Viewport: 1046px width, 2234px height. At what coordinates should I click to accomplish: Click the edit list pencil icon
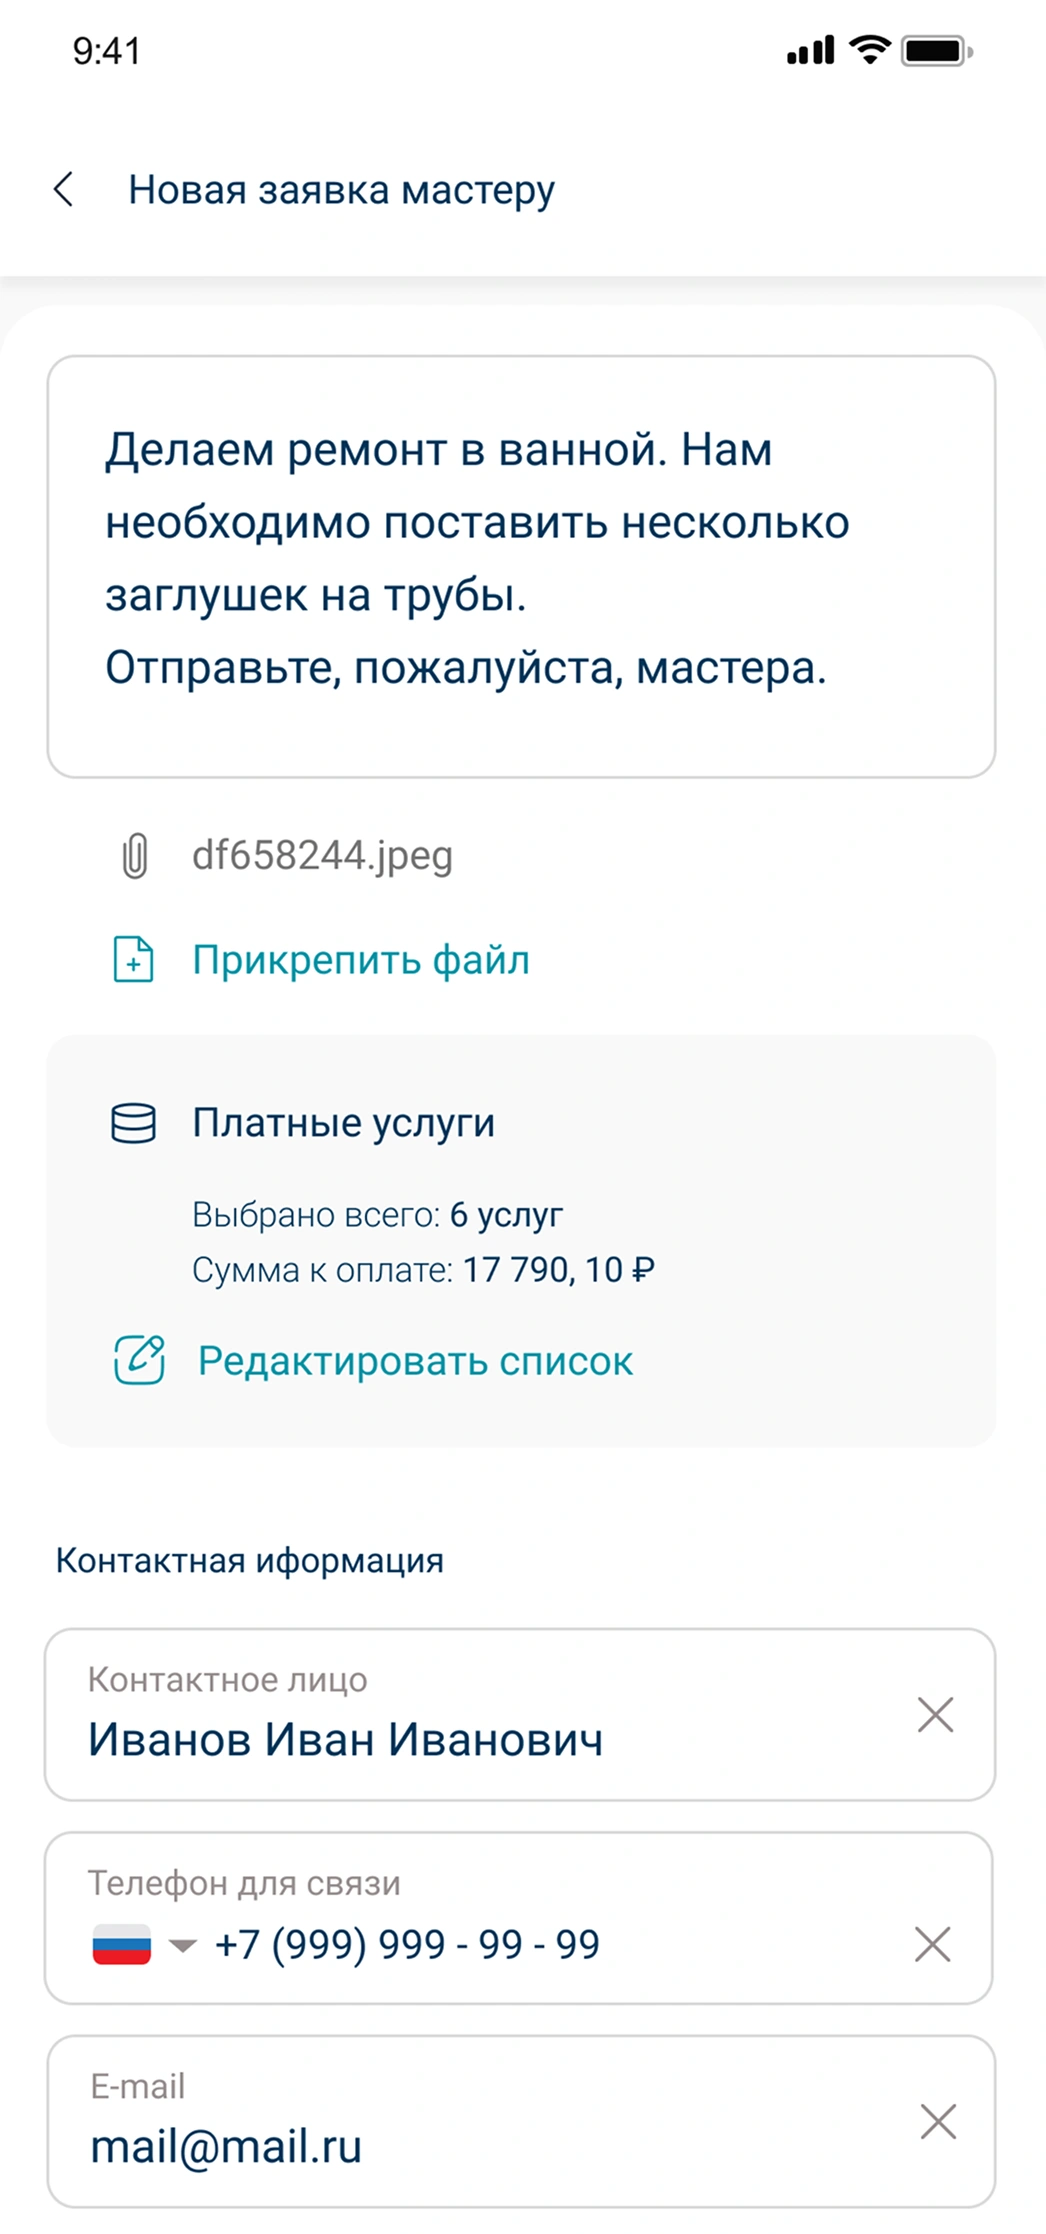(139, 1360)
